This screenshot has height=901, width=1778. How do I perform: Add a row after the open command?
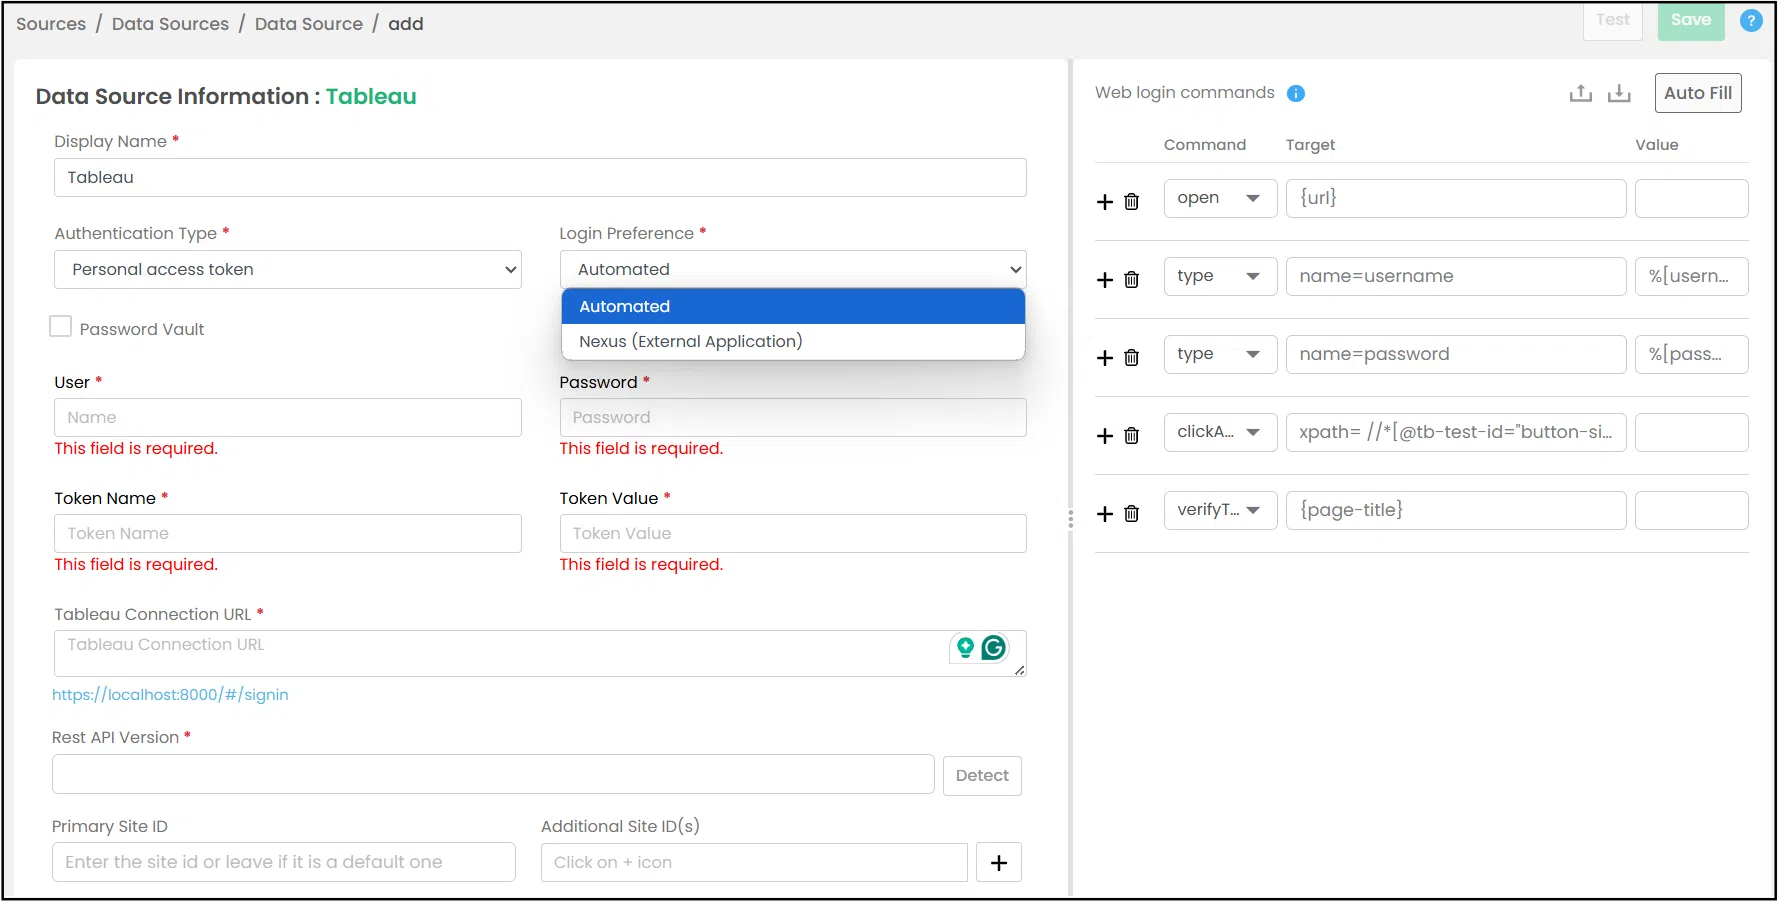1105,202
